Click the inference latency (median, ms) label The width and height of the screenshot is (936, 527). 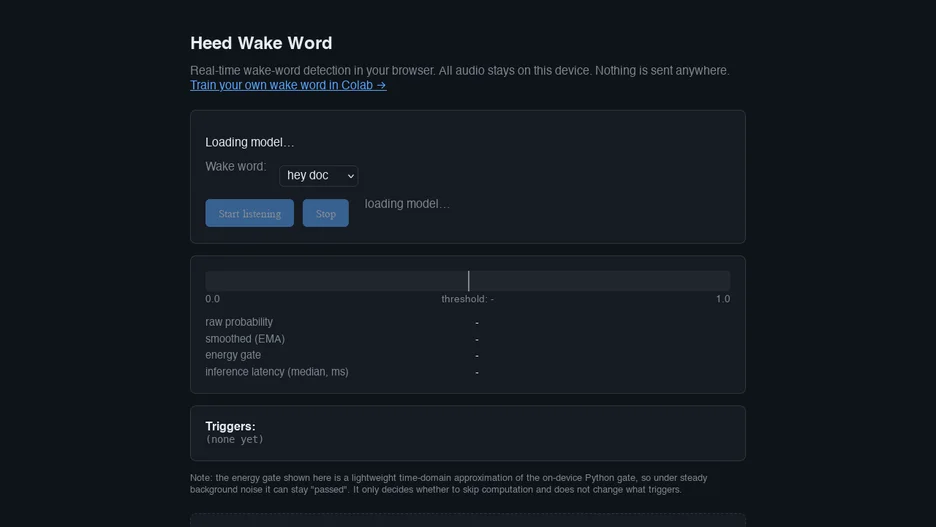point(276,371)
